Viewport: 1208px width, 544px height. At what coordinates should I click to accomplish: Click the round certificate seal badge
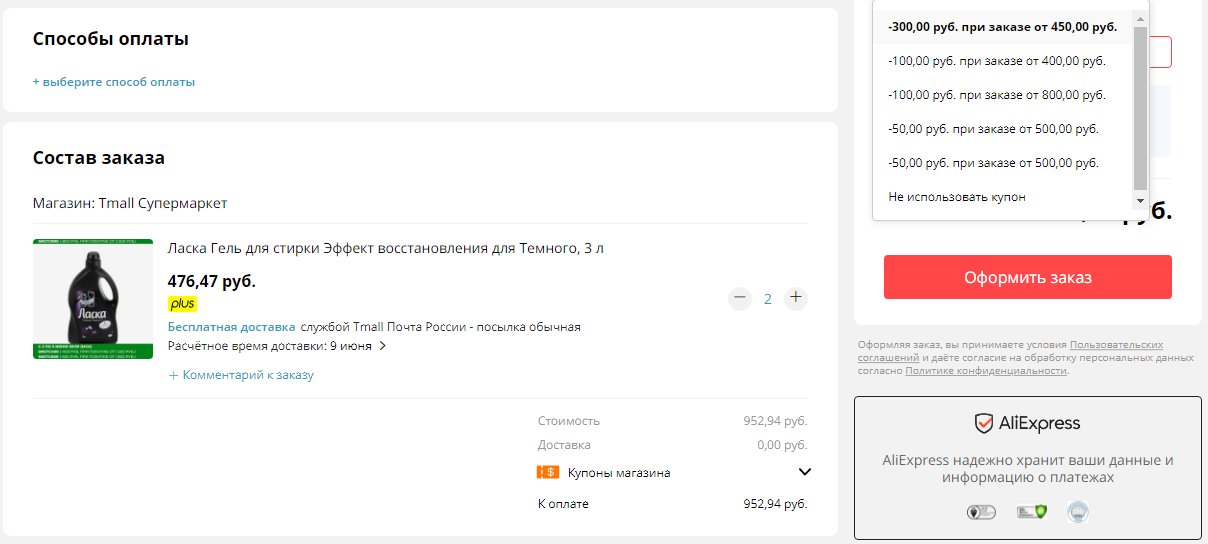[x=1077, y=512]
